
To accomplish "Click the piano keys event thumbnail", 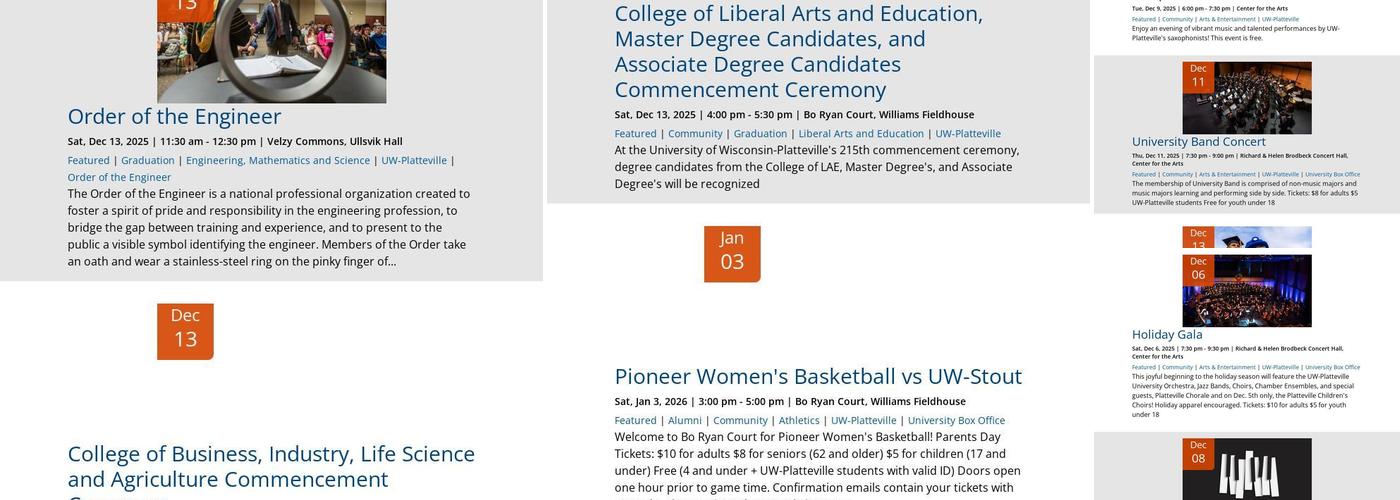I will pyautogui.click(x=1247, y=469).
